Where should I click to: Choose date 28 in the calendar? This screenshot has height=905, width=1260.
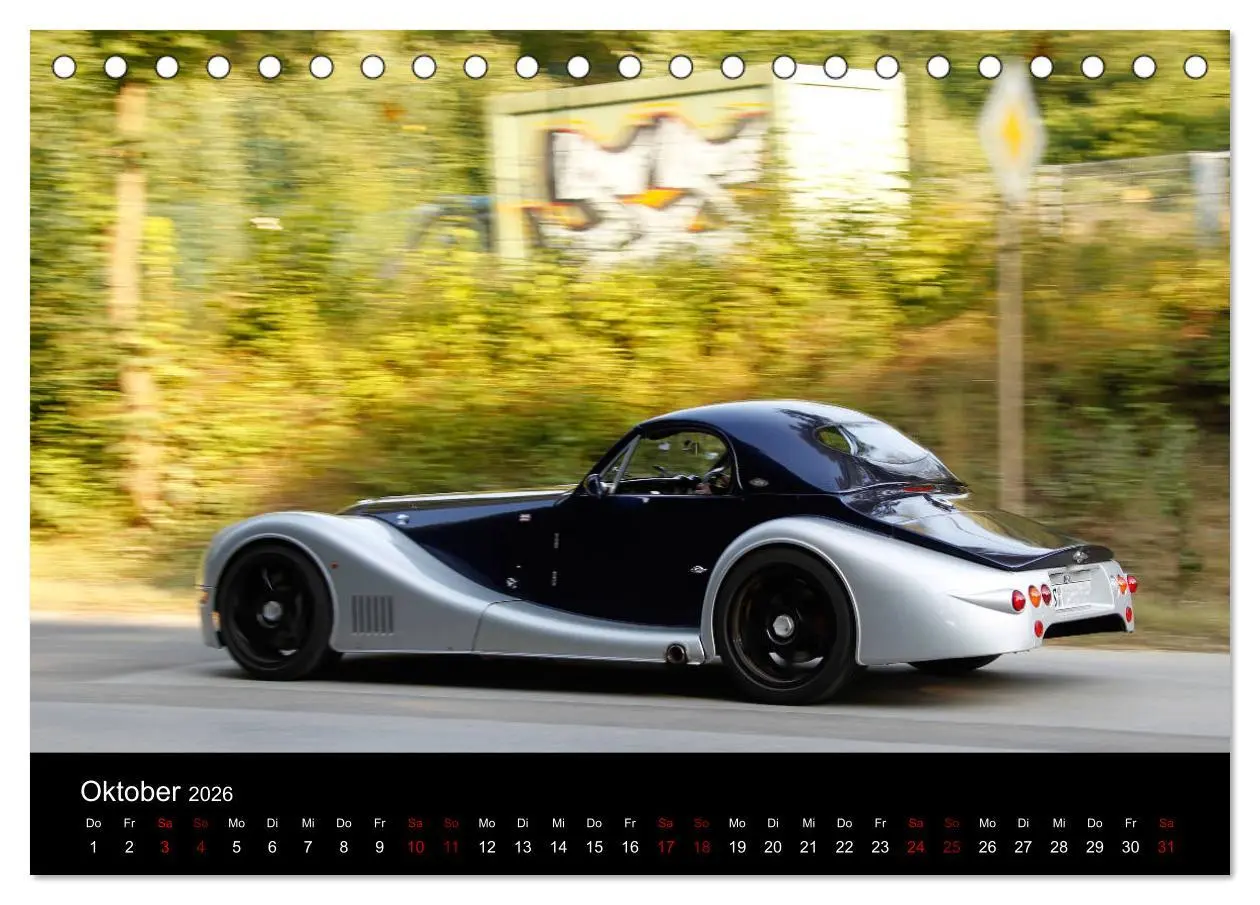tap(1059, 847)
